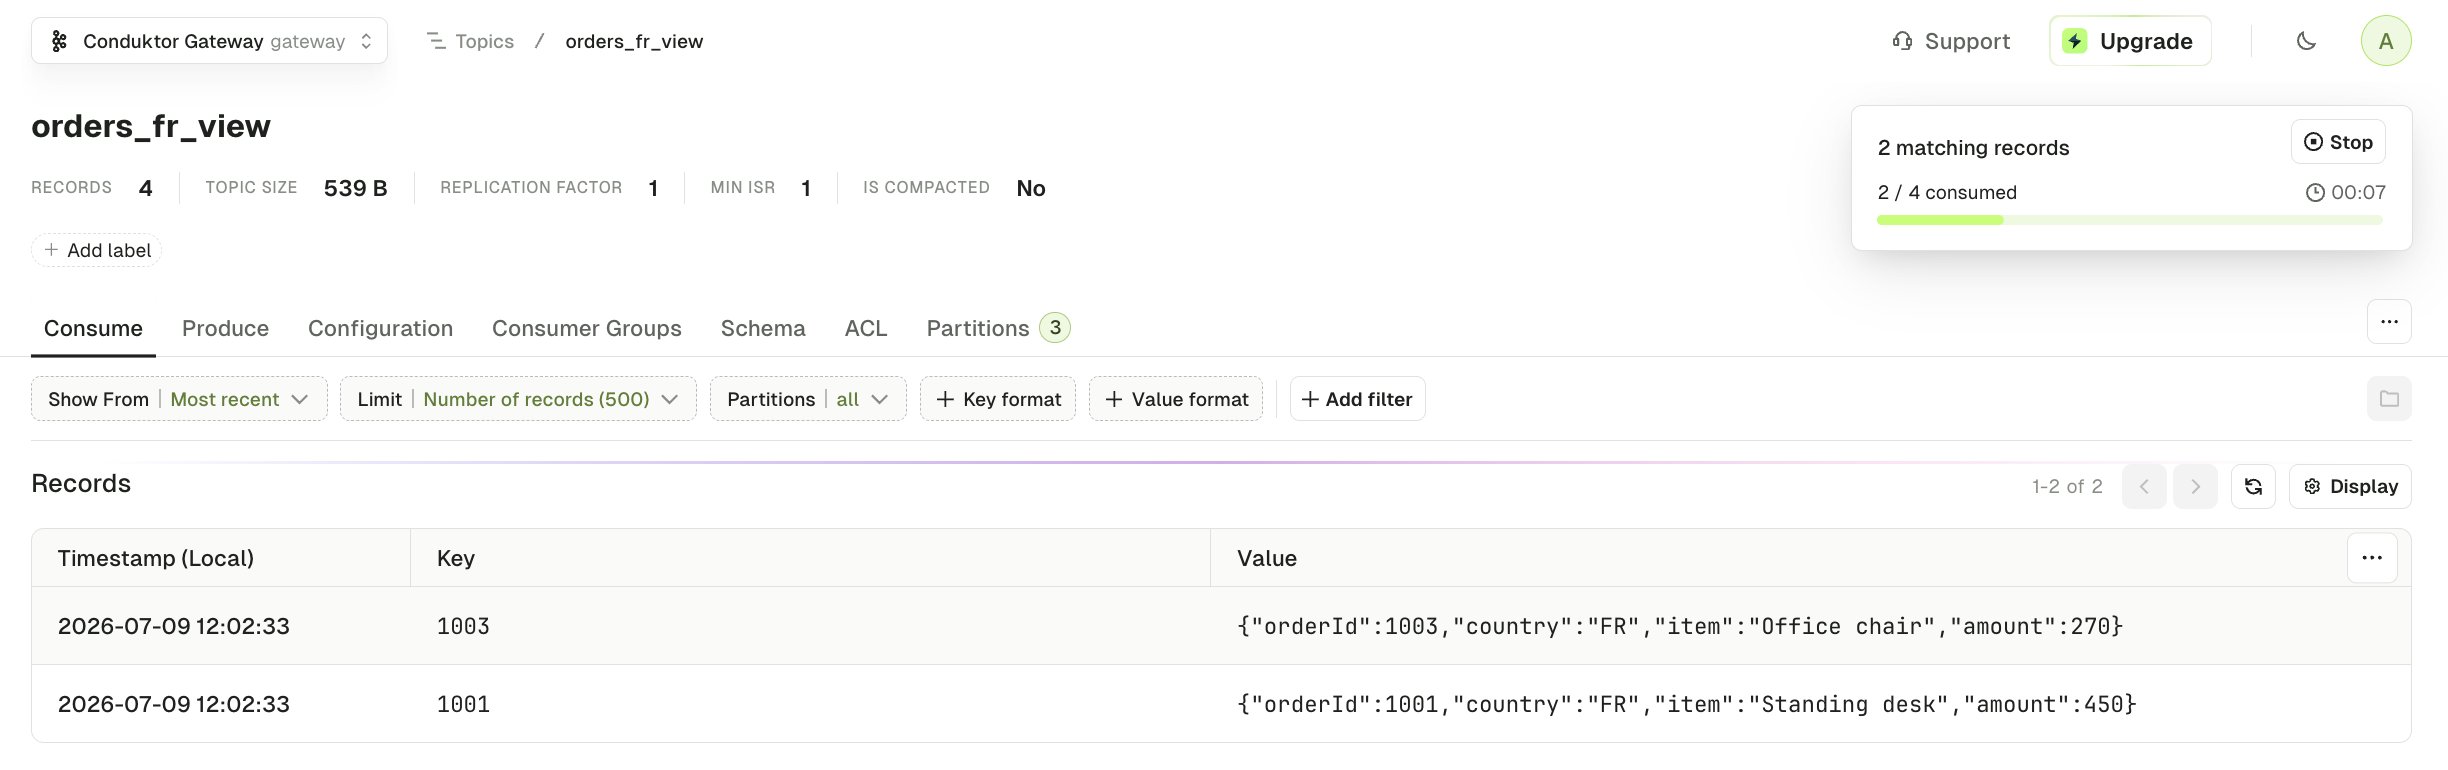Go to next records page arrow
This screenshot has width=2448, height=770.
point(2195,486)
